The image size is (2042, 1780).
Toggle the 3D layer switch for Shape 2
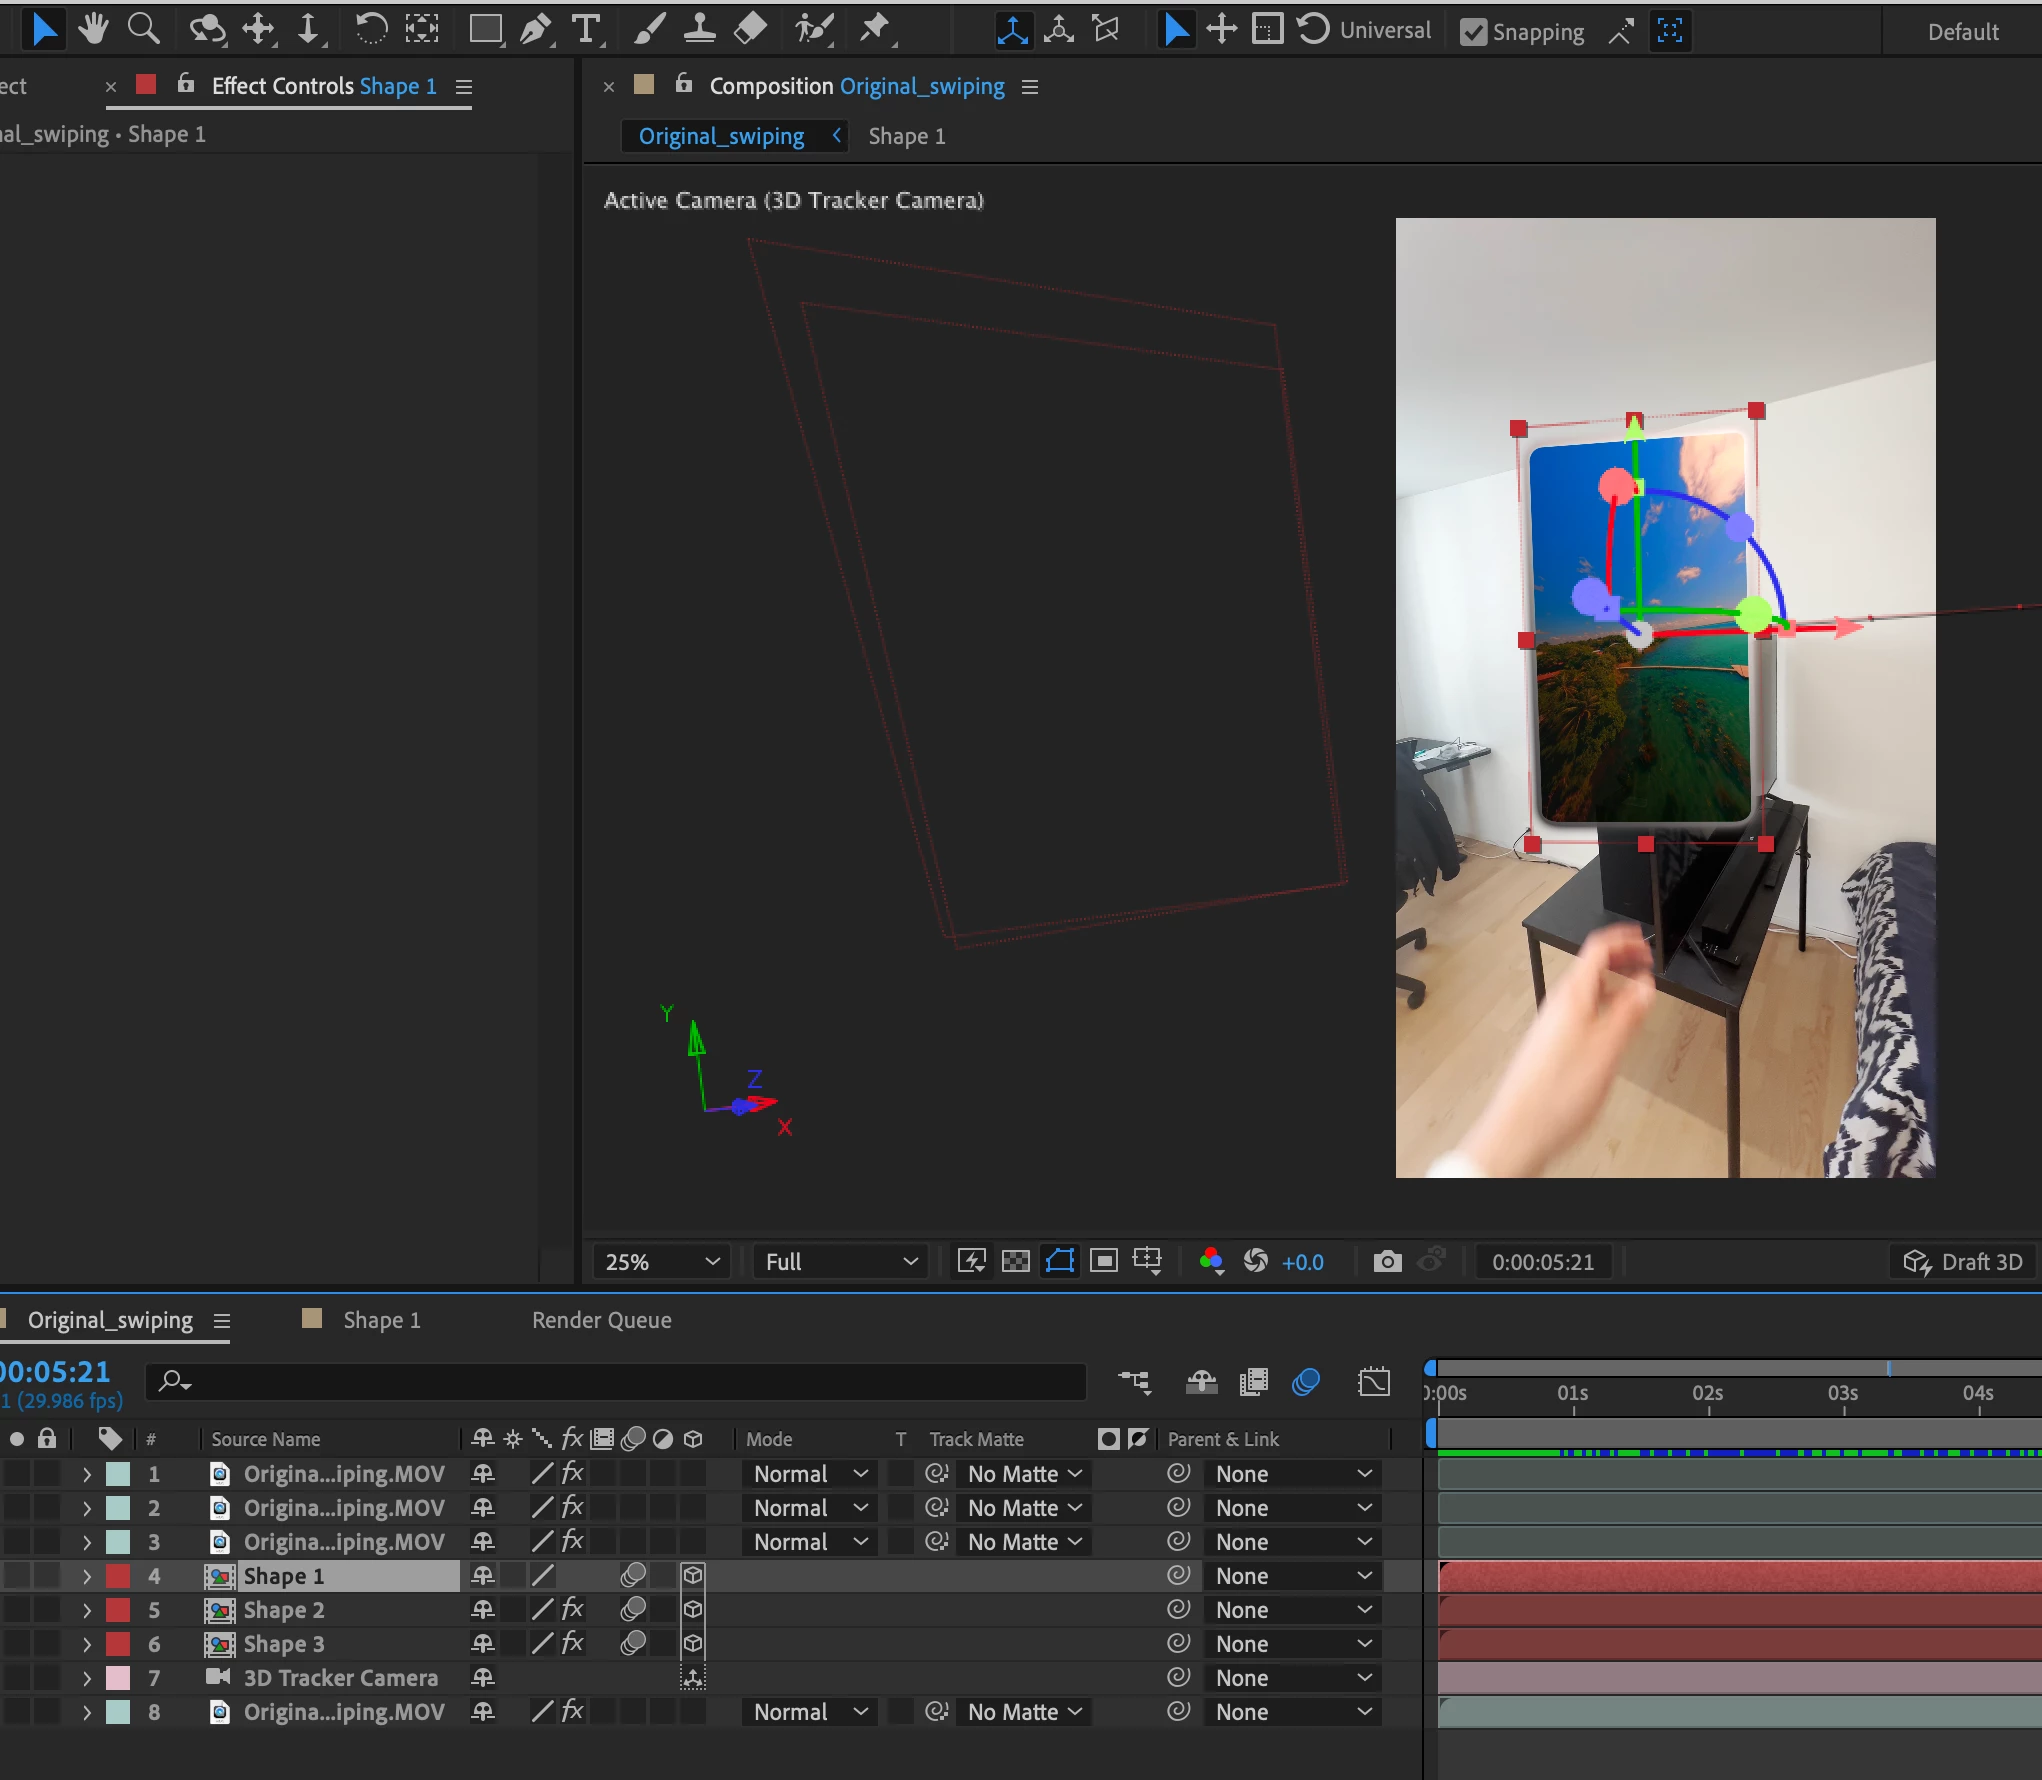pos(693,1609)
